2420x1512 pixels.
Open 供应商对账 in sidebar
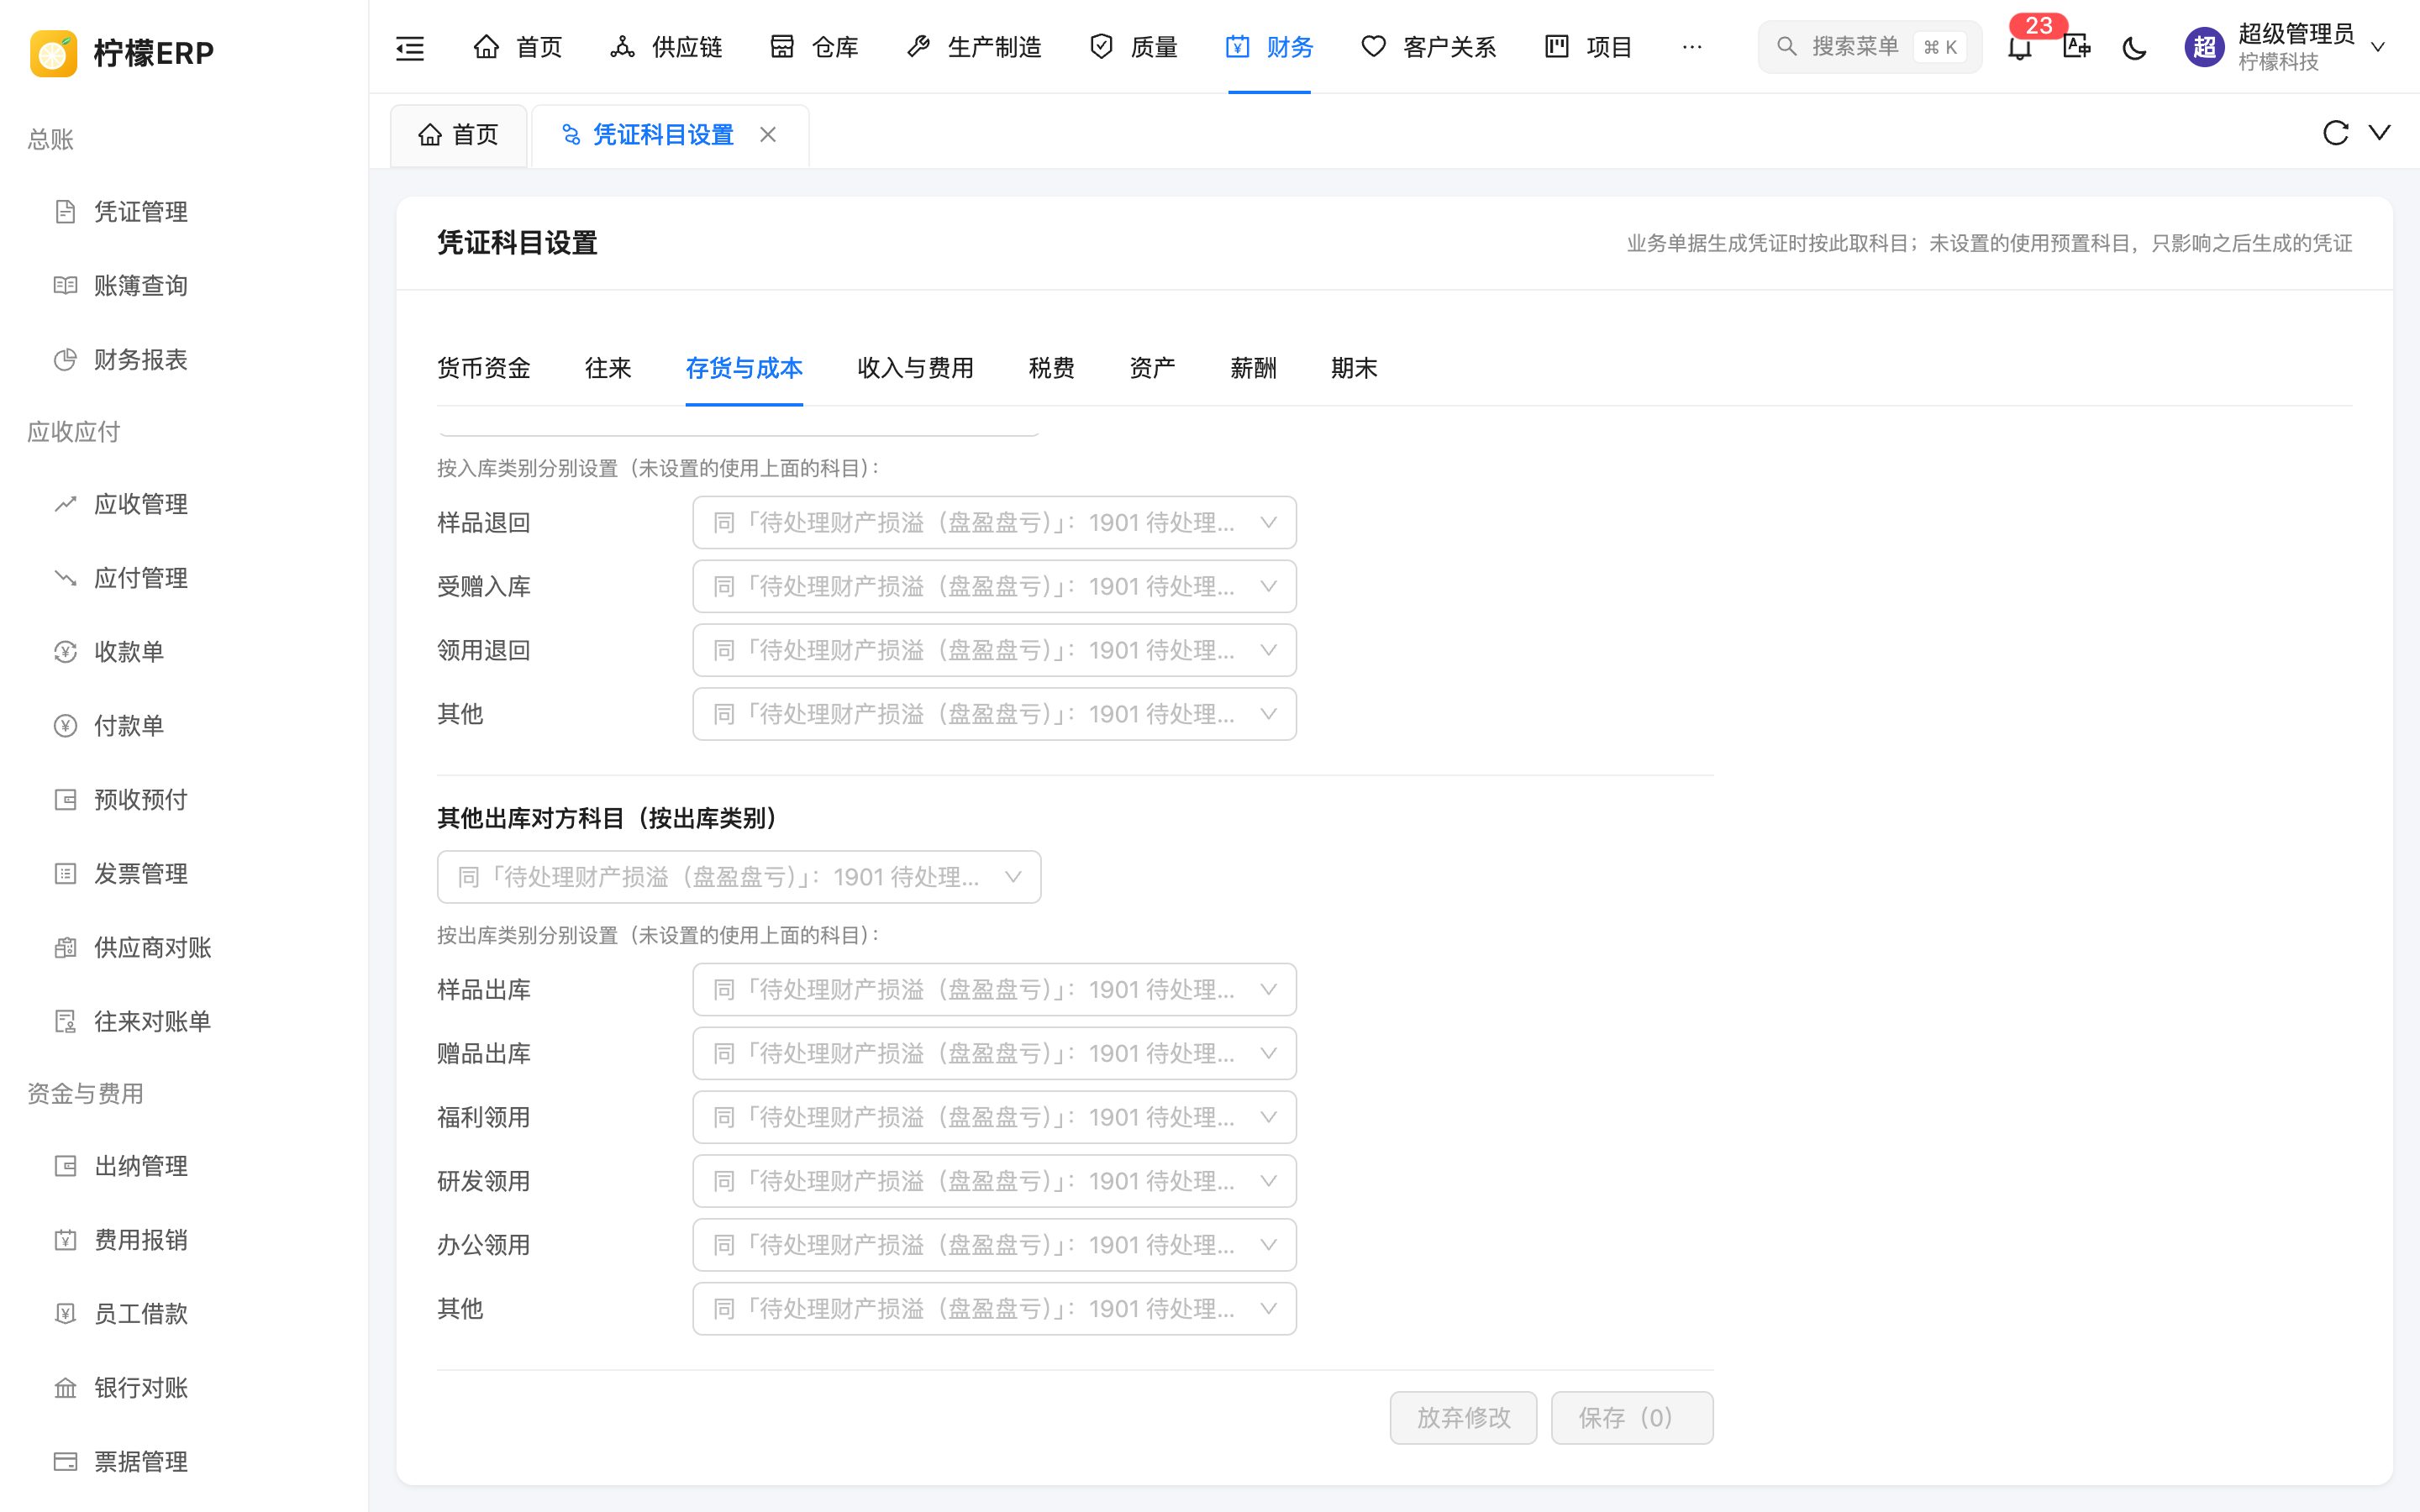click(153, 948)
